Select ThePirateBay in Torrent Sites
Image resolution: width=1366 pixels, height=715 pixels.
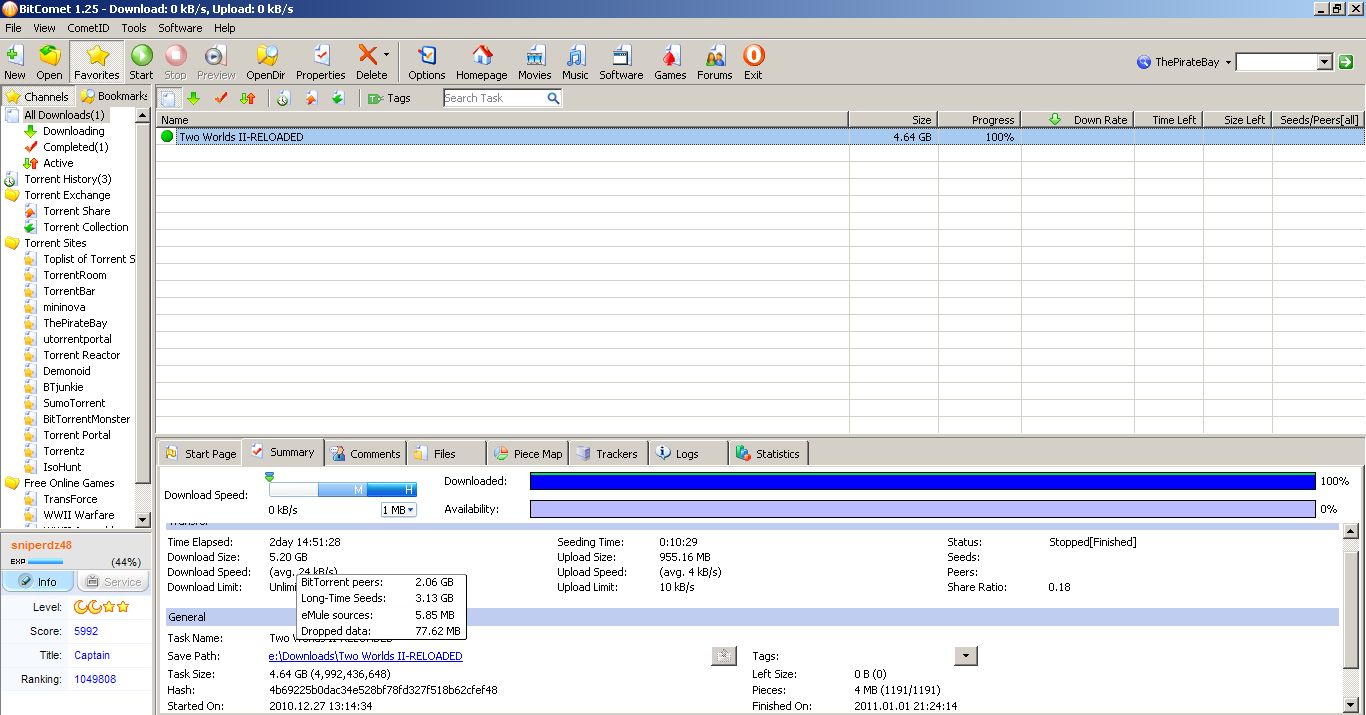75,323
